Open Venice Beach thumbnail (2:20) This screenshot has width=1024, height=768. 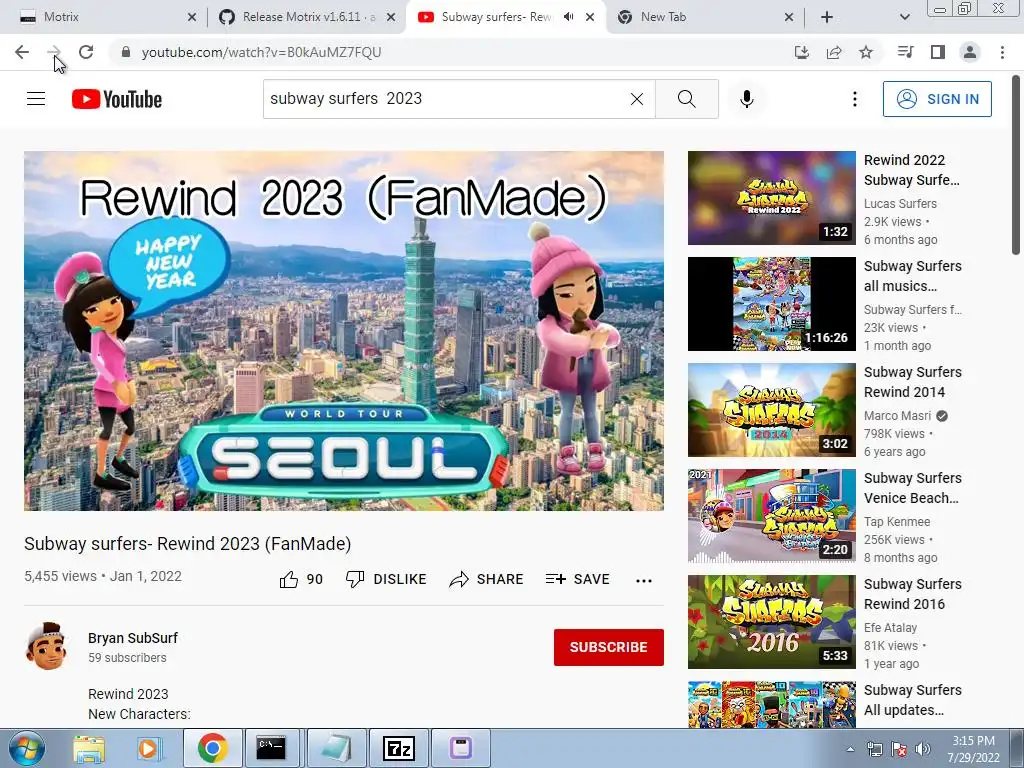pyautogui.click(x=771, y=516)
